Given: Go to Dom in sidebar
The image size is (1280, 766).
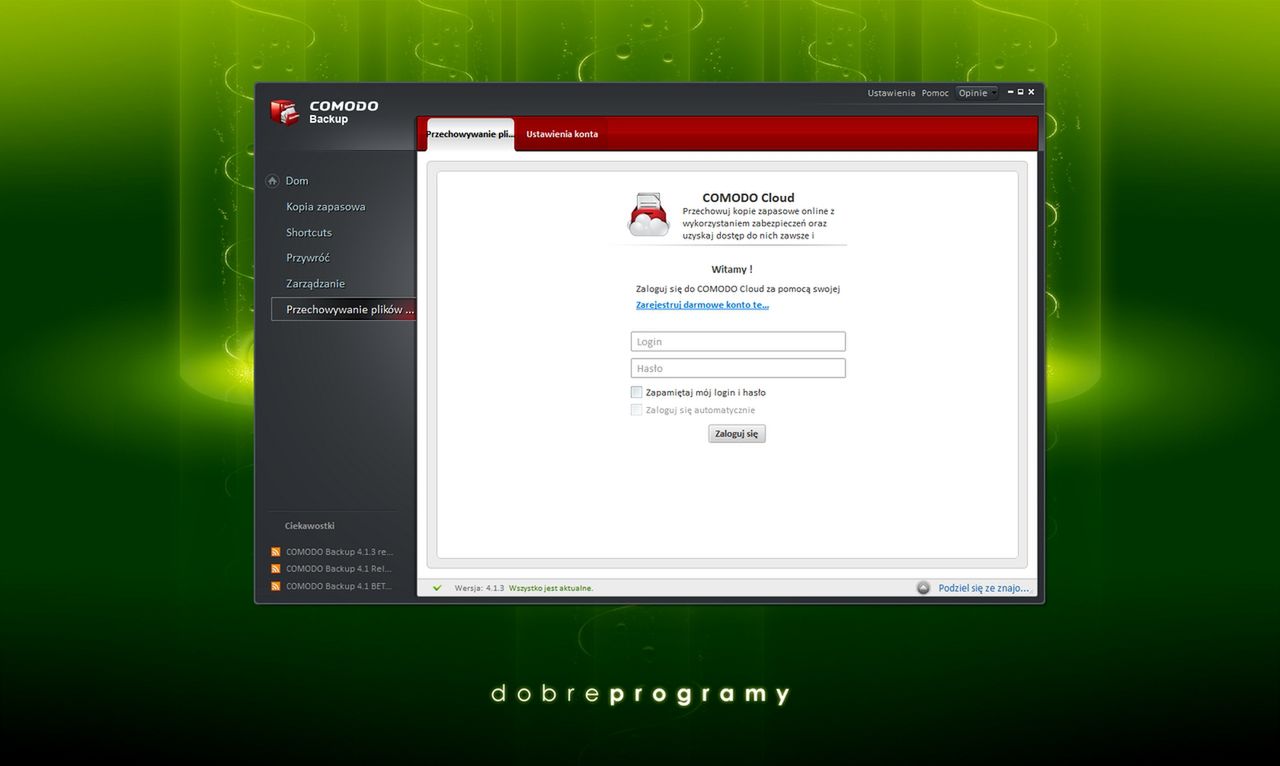Looking at the screenshot, I should click(297, 181).
